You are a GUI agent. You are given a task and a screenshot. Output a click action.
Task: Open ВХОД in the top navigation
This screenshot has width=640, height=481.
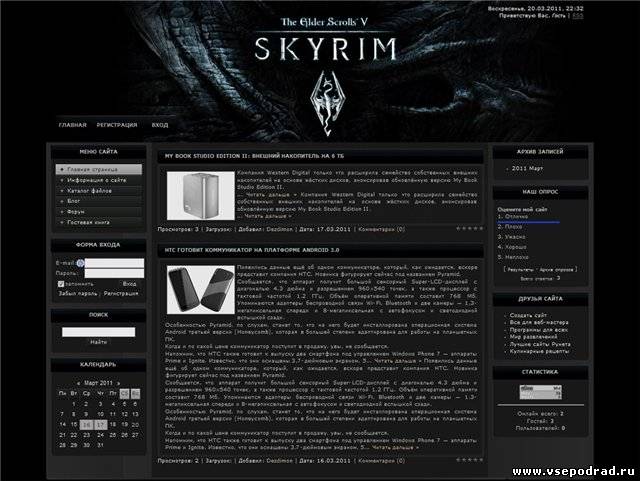160,125
